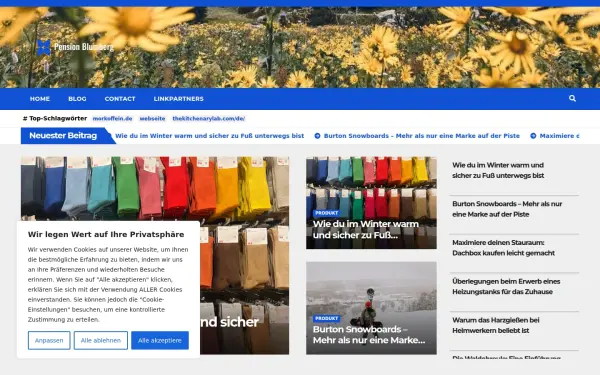
Task: Click the Neuester Beitrag label
Action: 63,135
